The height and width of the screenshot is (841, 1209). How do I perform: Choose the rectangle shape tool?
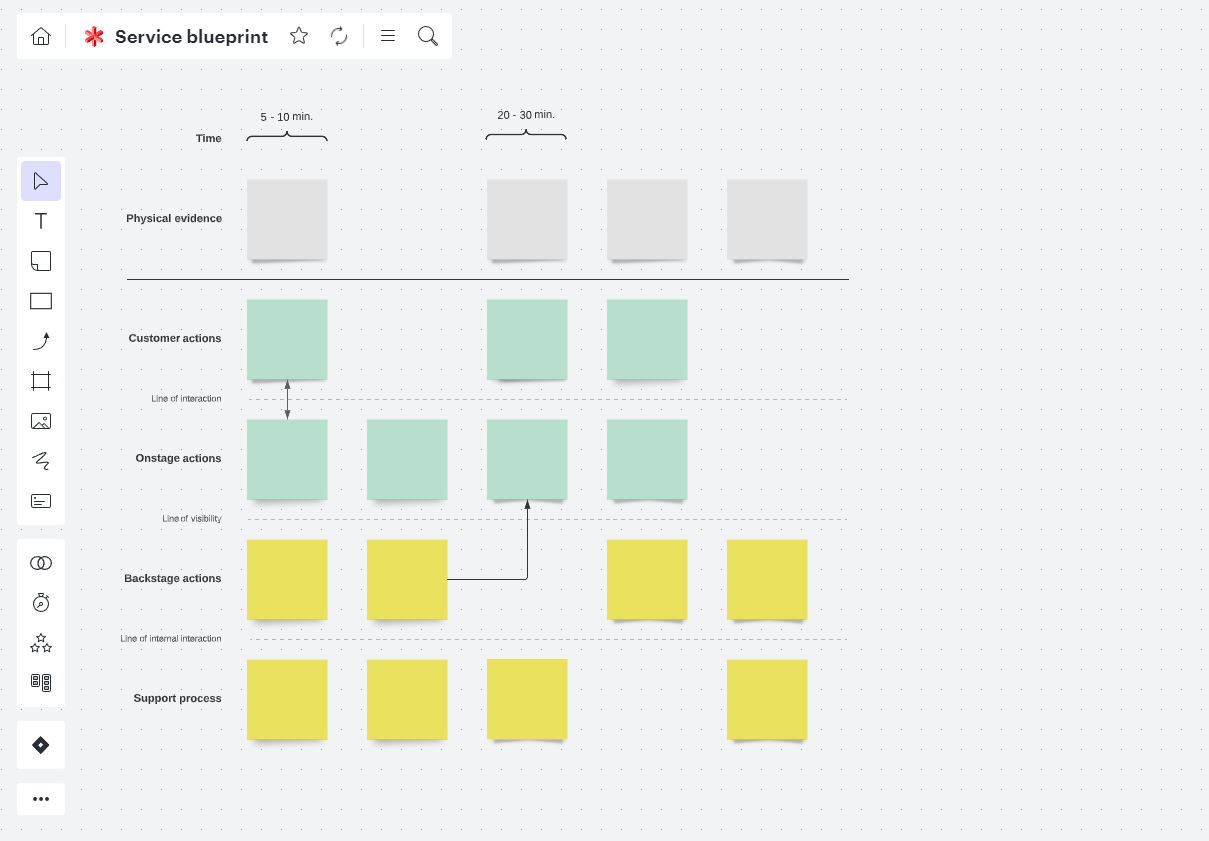pyautogui.click(x=40, y=300)
